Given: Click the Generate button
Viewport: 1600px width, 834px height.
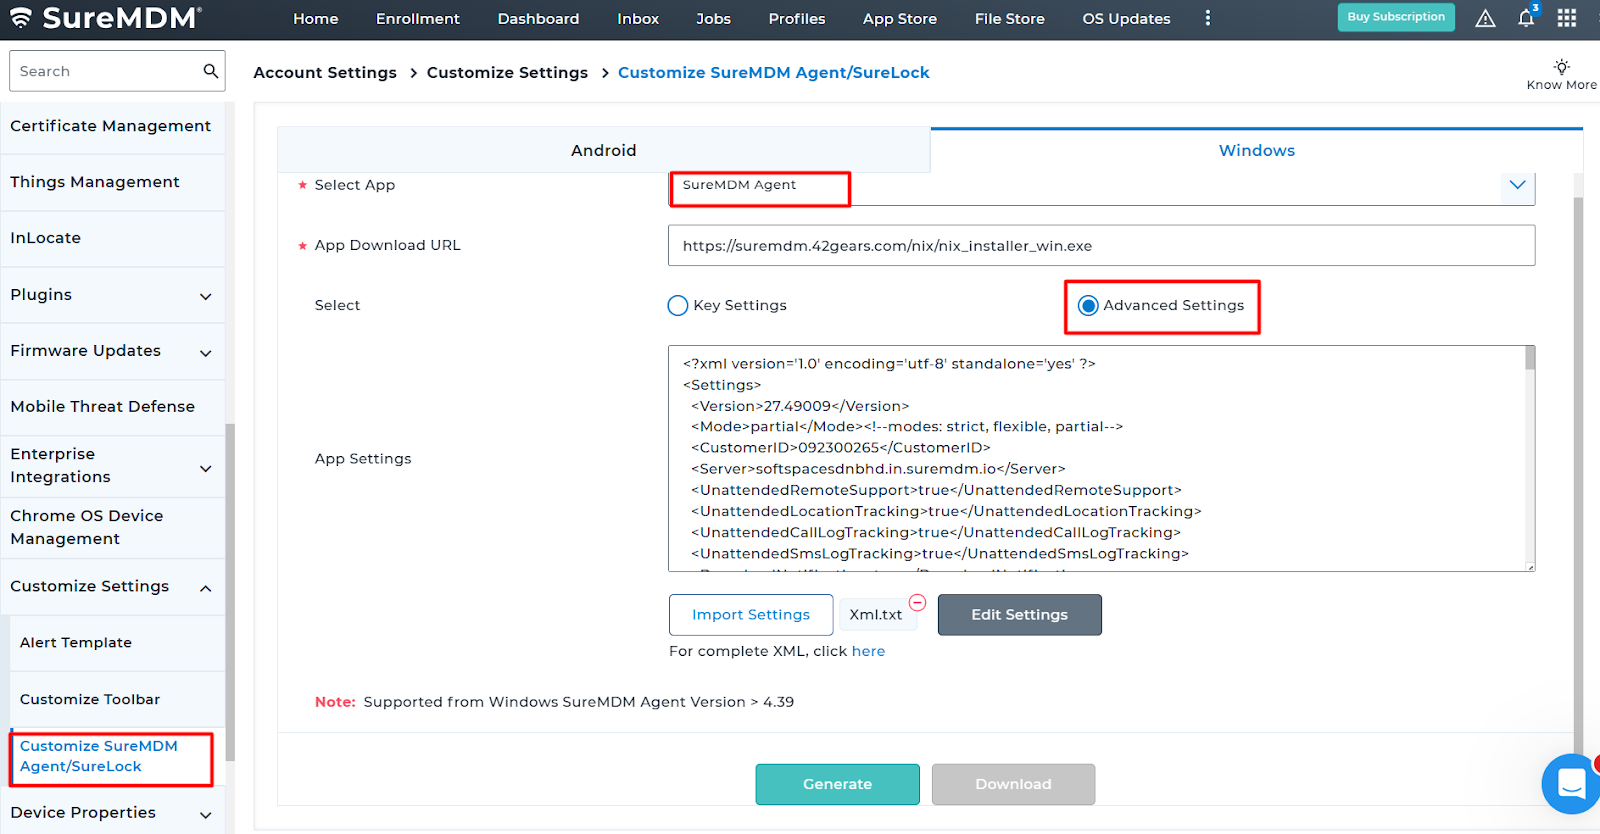Looking at the screenshot, I should coord(838,784).
